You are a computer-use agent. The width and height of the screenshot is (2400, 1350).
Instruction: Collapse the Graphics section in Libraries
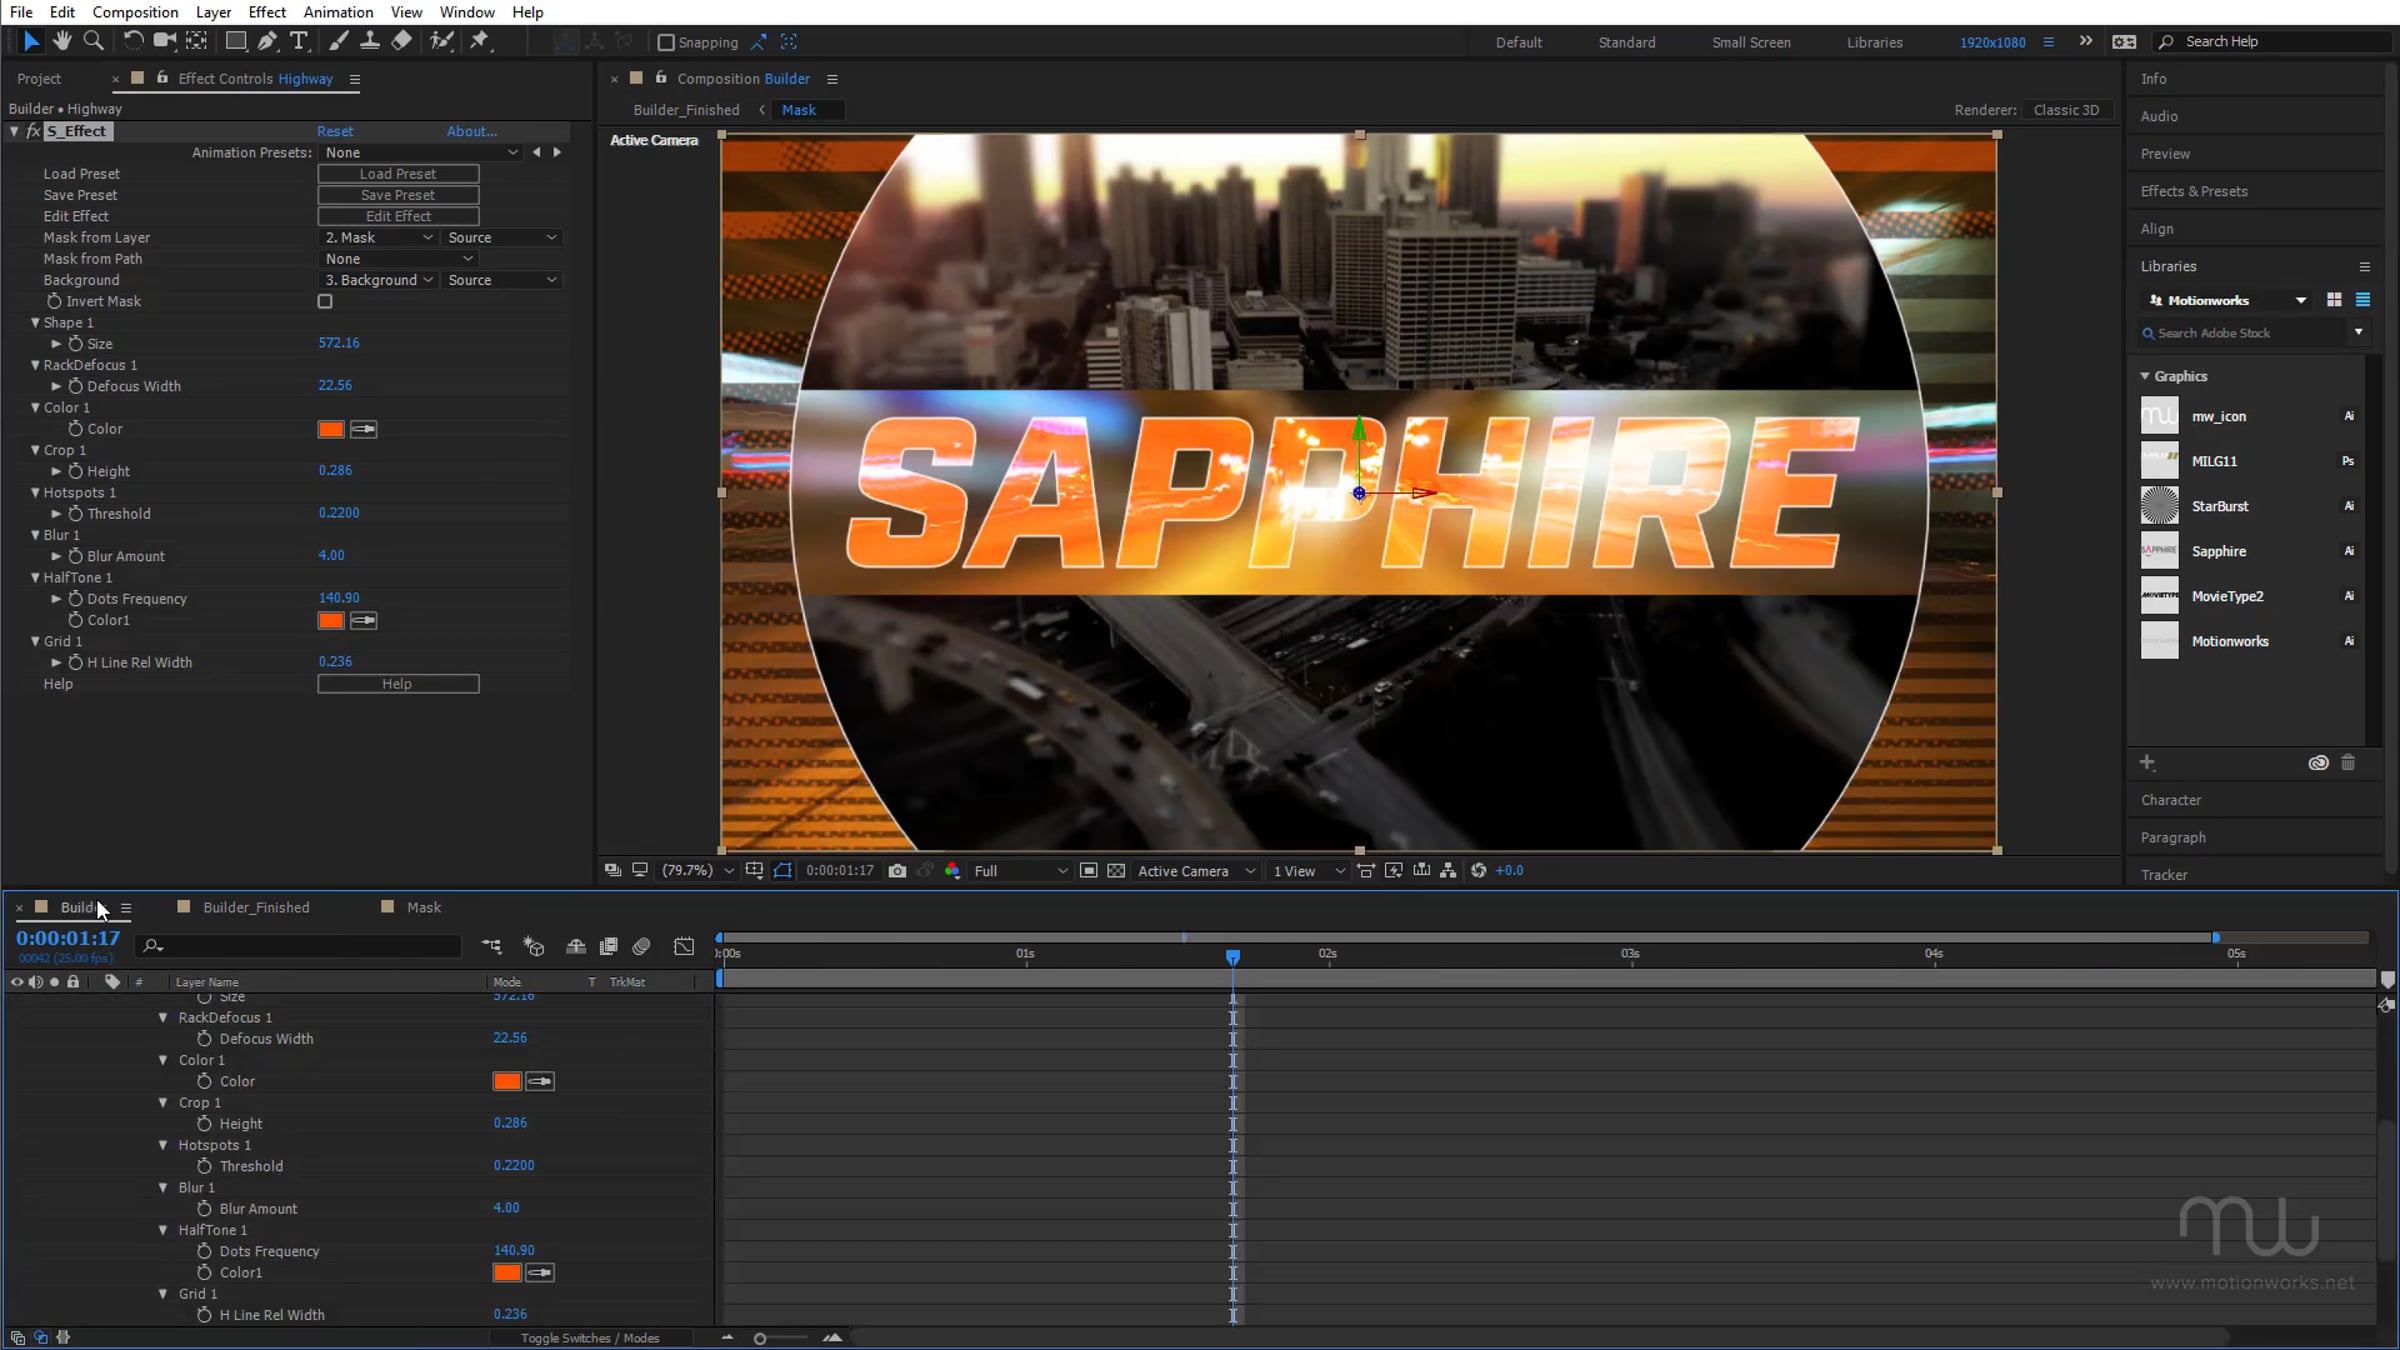(2145, 376)
